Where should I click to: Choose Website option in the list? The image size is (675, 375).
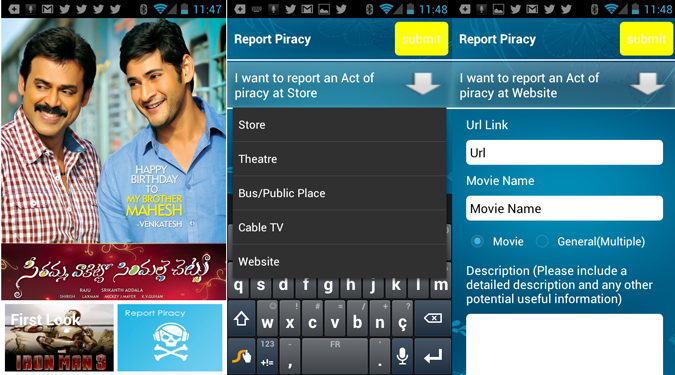[339, 261]
